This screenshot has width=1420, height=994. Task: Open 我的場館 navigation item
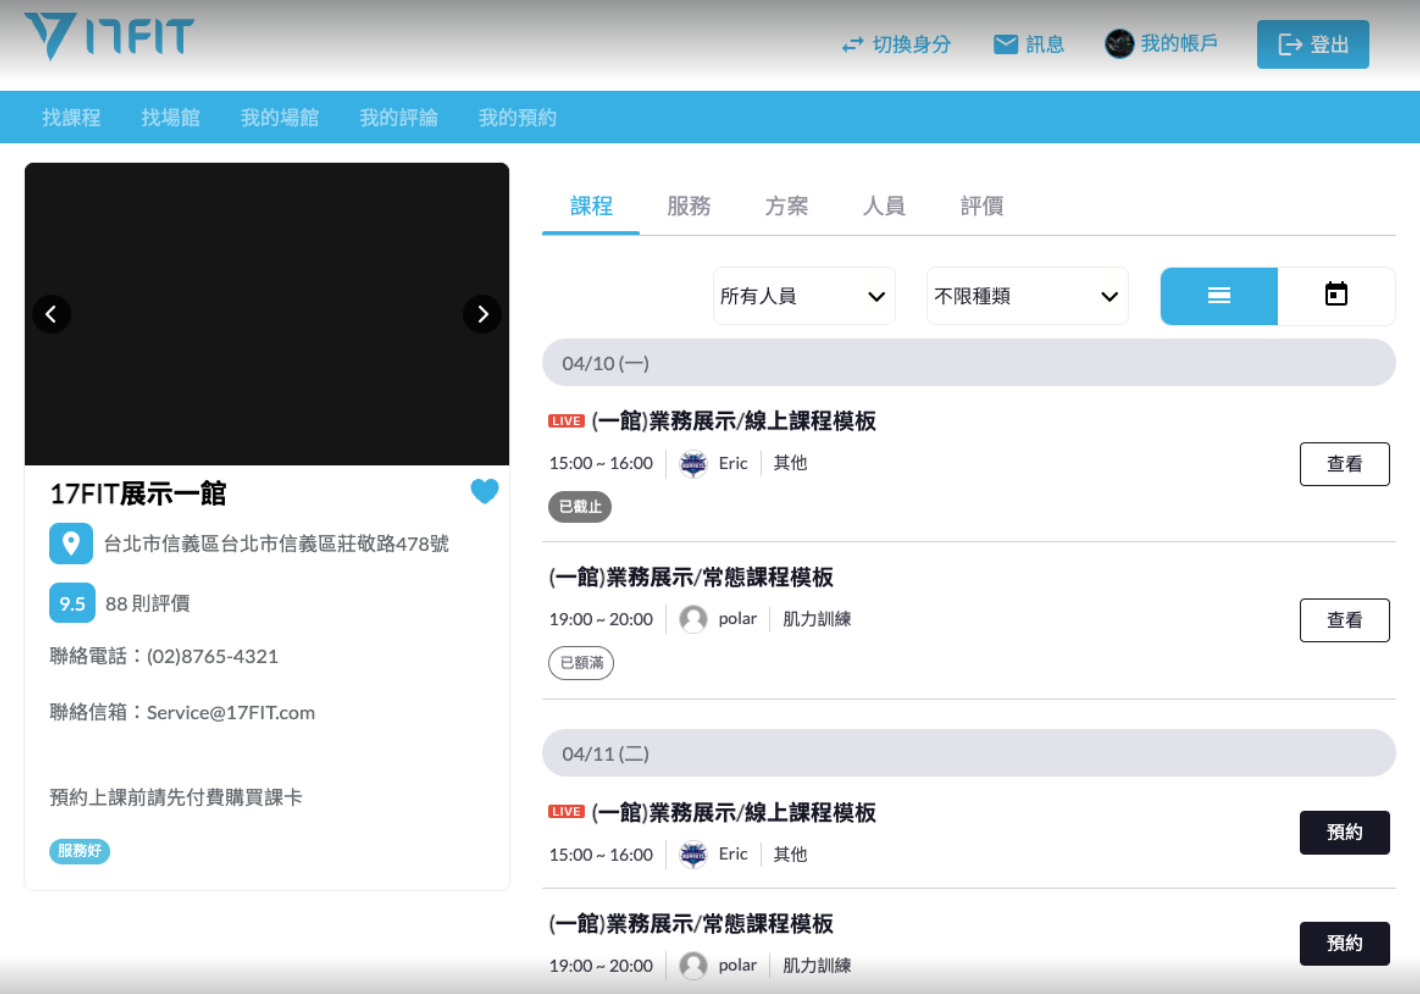coord(279,118)
